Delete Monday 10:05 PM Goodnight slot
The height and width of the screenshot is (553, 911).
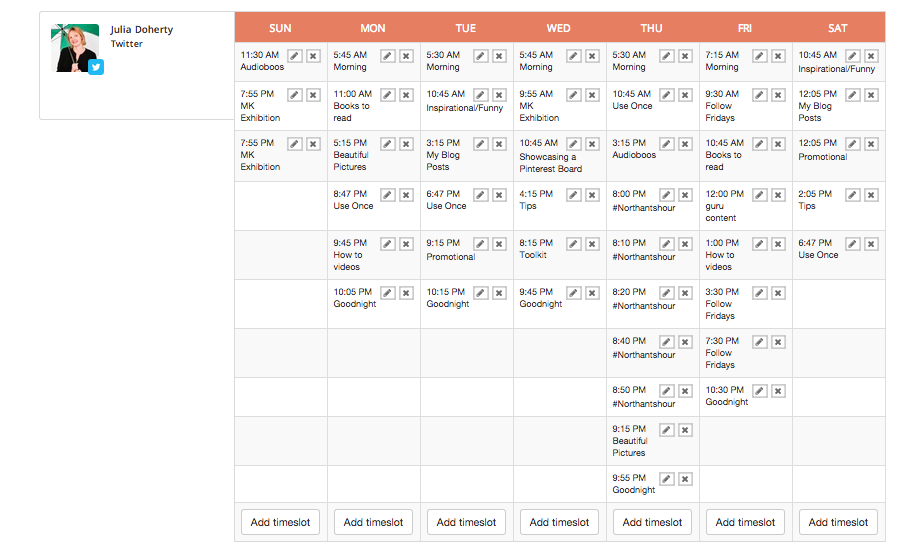[406, 293]
